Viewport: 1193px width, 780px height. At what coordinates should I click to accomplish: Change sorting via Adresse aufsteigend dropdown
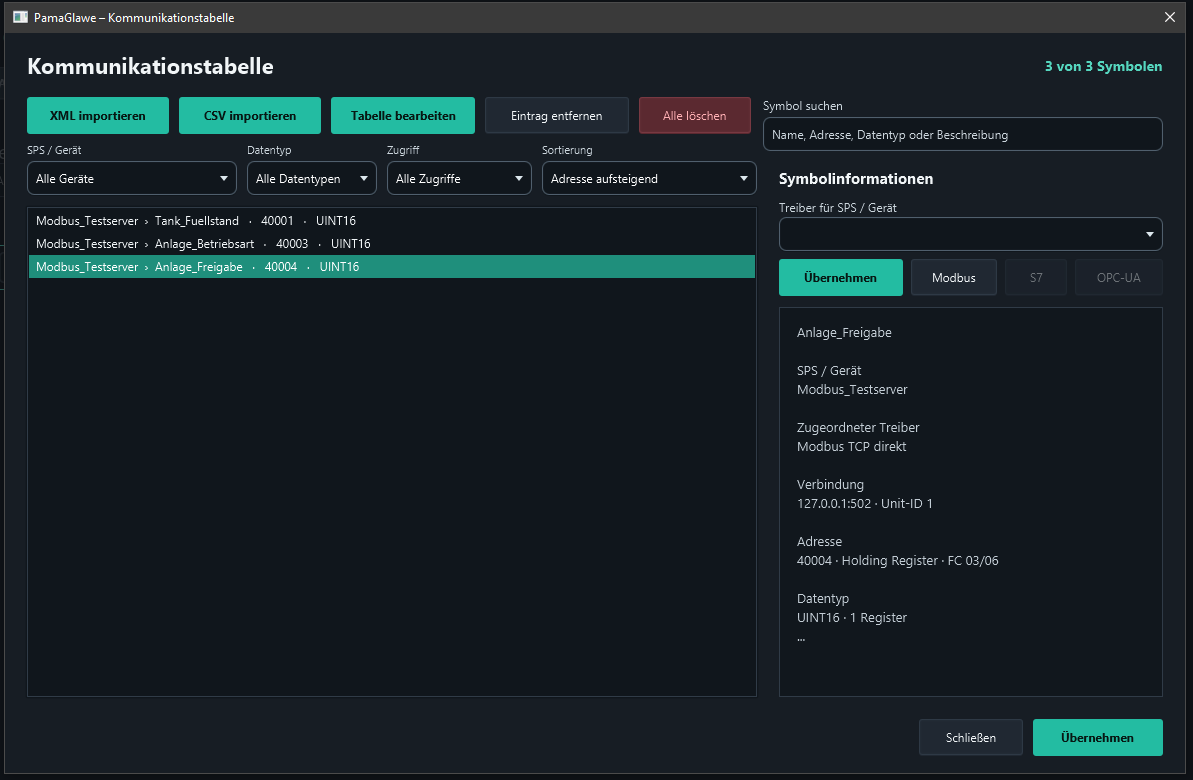pyautogui.click(x=649, y=179)
